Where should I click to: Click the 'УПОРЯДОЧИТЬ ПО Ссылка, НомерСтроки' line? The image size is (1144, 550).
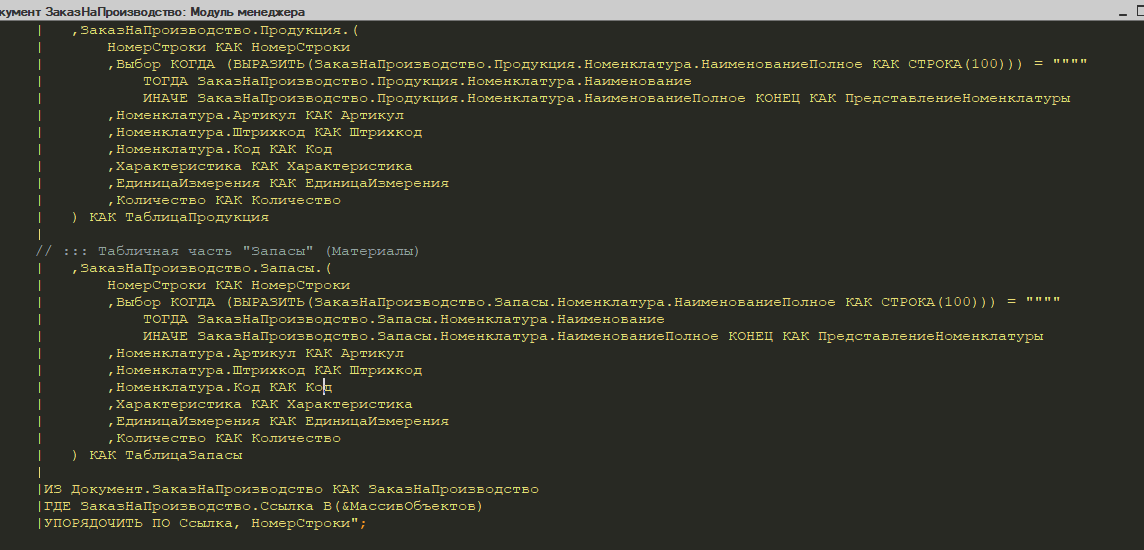pos(204,523)
